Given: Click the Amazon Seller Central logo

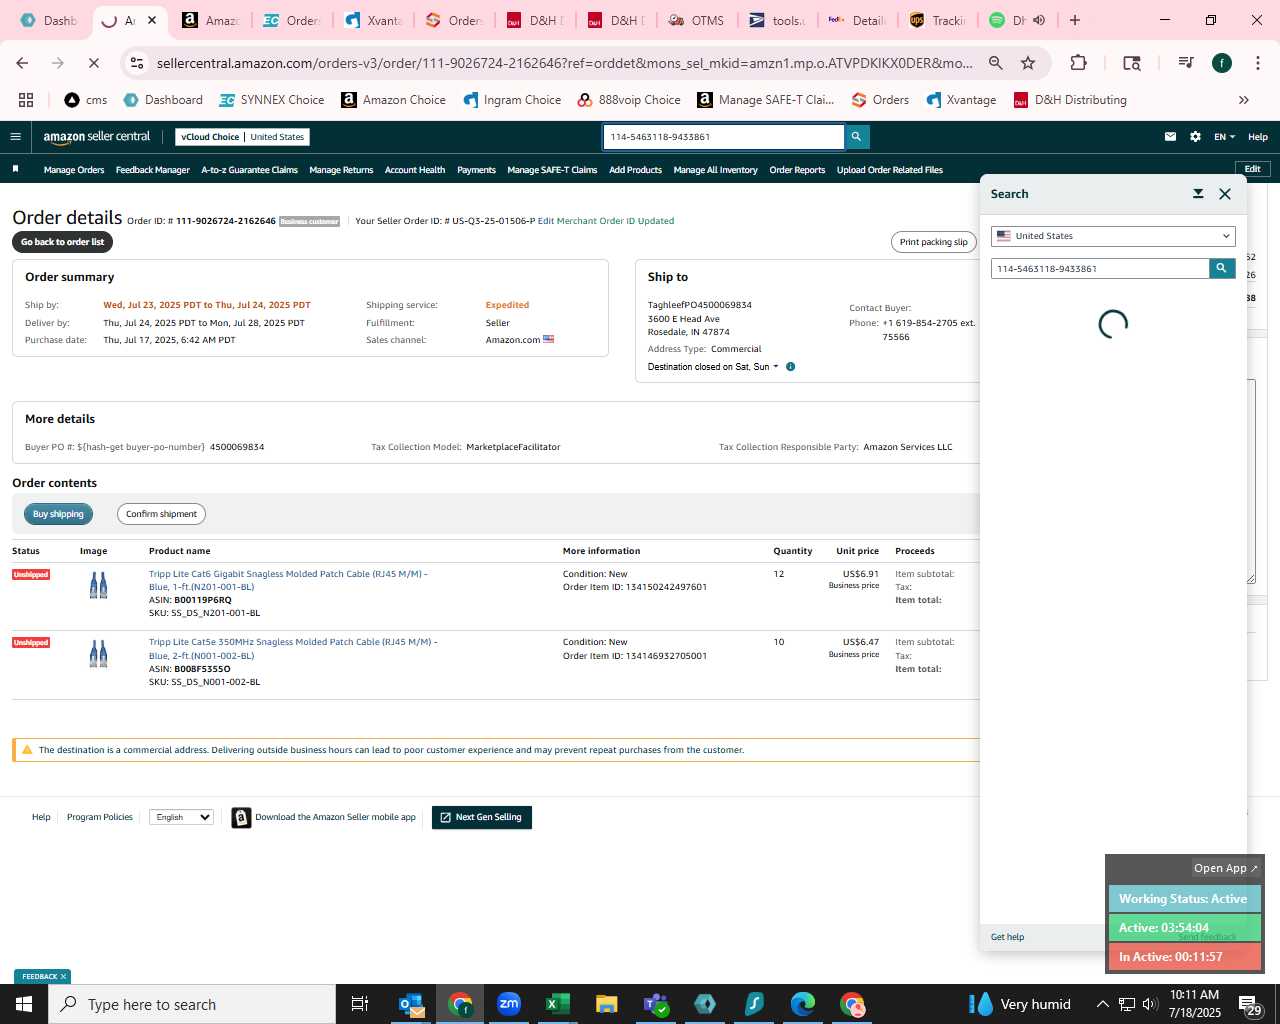Looking at the screenshot, I should click(97, 137).
